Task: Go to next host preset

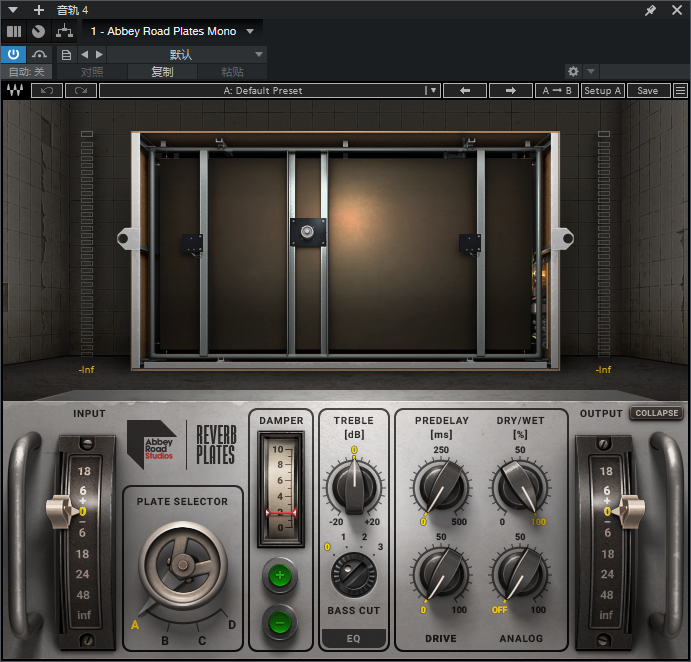Action: (x=100, y=54)
